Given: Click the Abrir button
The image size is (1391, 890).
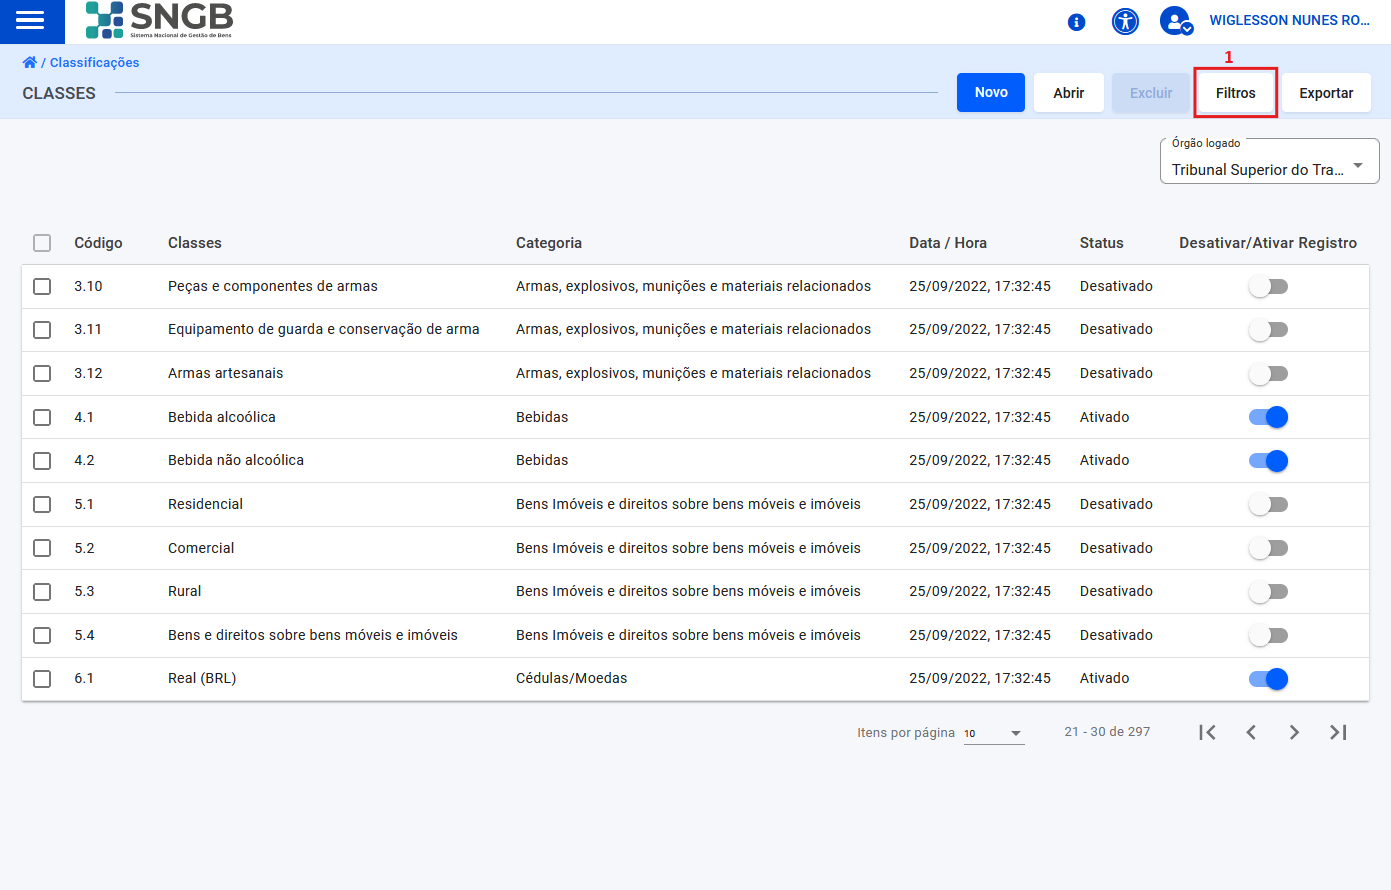Looking at the screenshot, I should point(1068,93).
